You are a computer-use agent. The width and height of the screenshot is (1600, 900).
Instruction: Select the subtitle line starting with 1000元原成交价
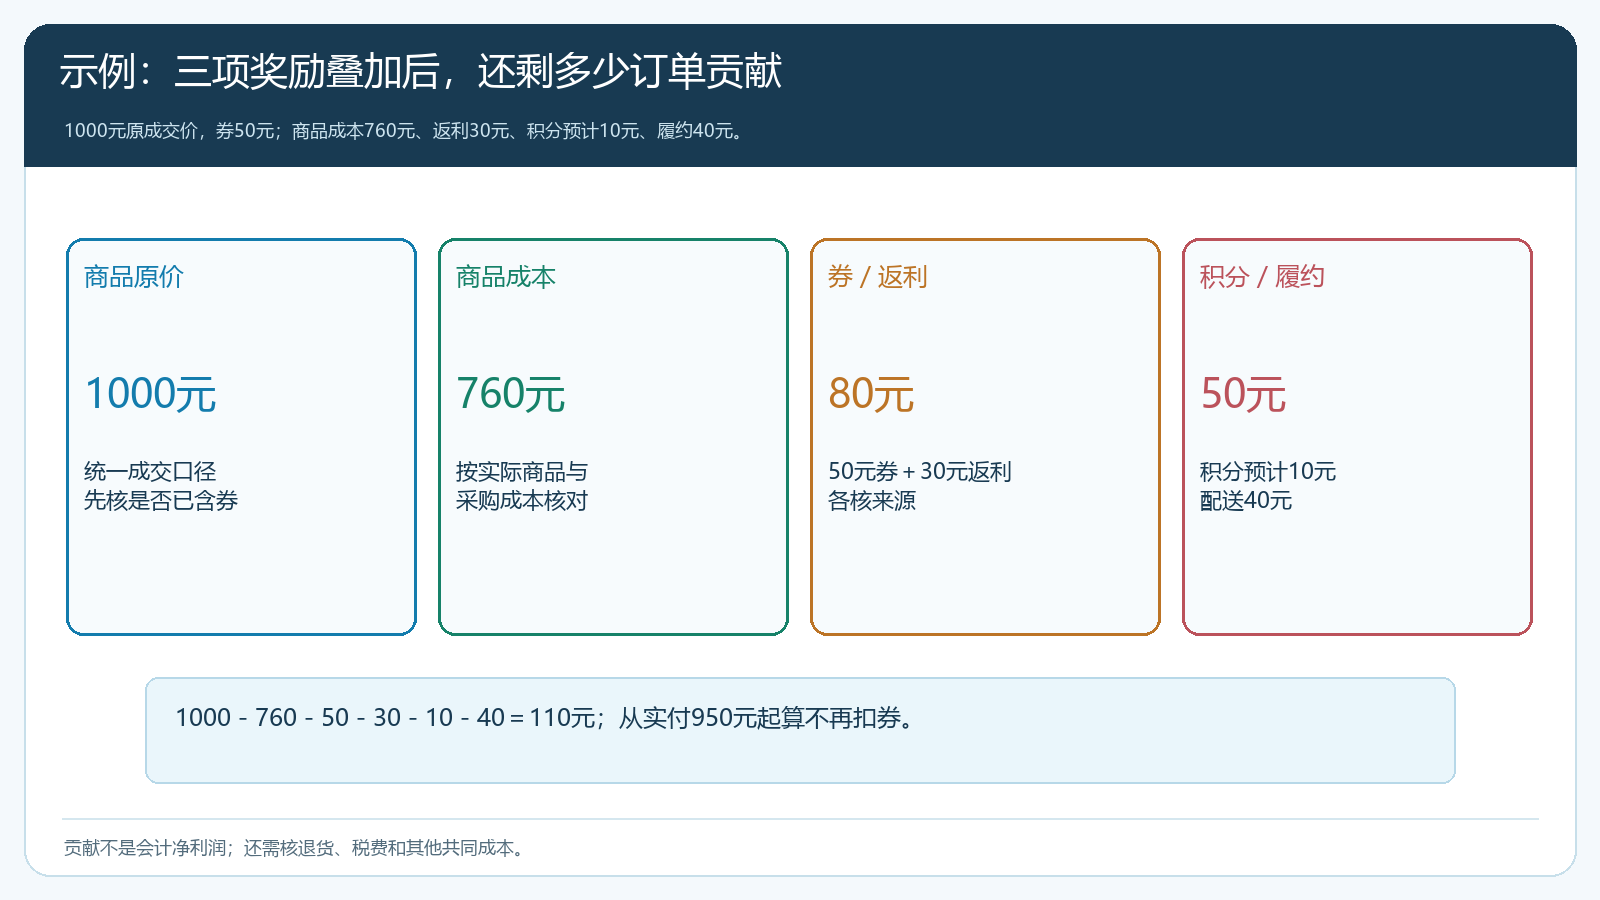point(406,131)
